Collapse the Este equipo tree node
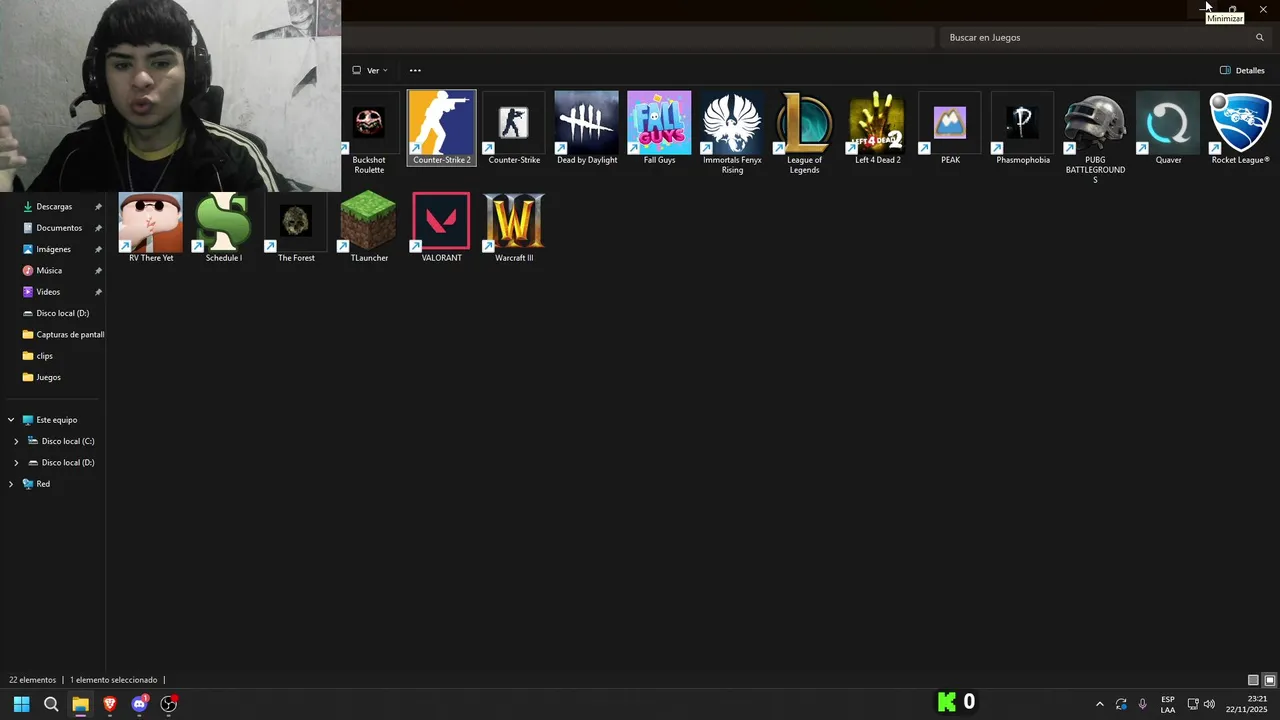 (11, 420)
